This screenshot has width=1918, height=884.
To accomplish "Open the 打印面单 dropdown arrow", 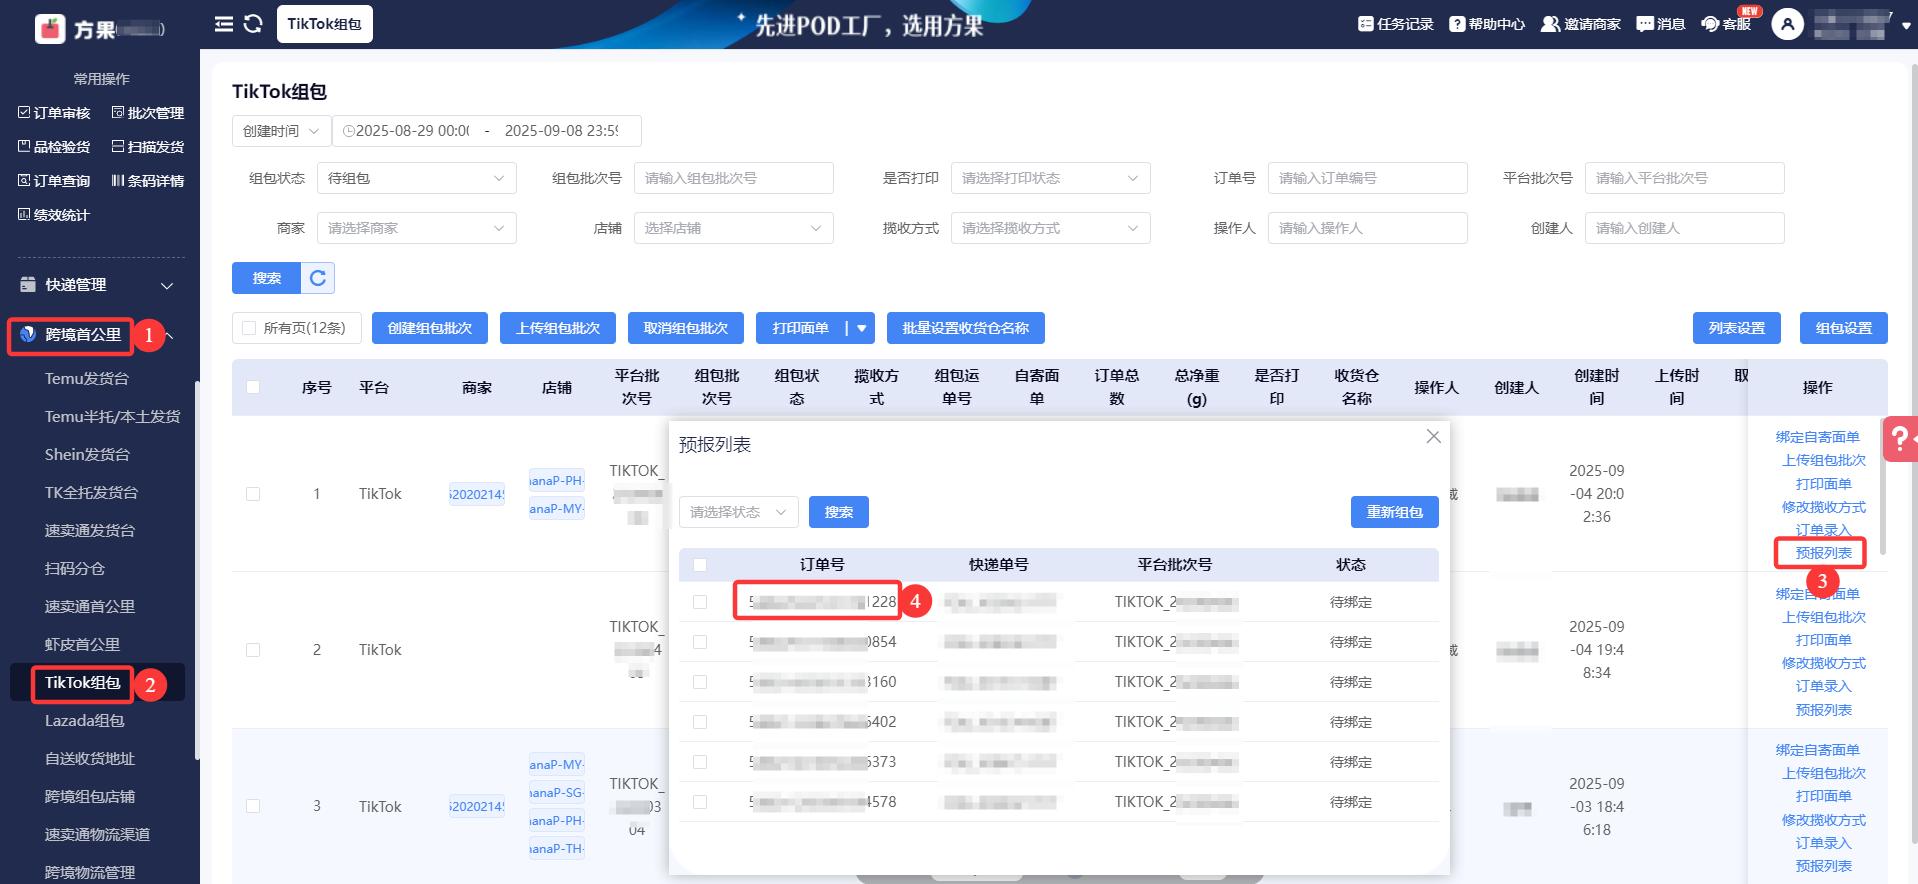I will click(x=861, y=328).
